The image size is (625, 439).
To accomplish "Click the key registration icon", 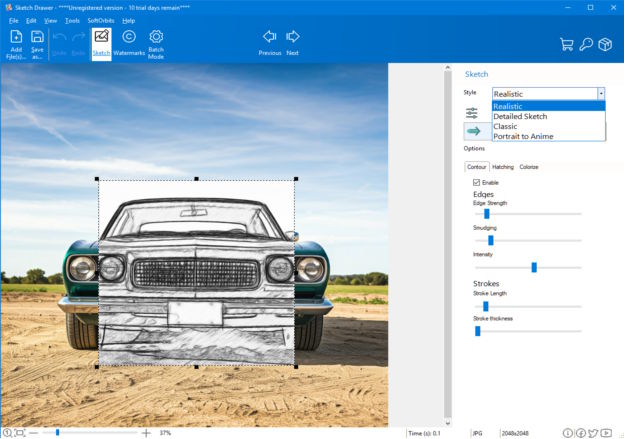I will [586, 44].
